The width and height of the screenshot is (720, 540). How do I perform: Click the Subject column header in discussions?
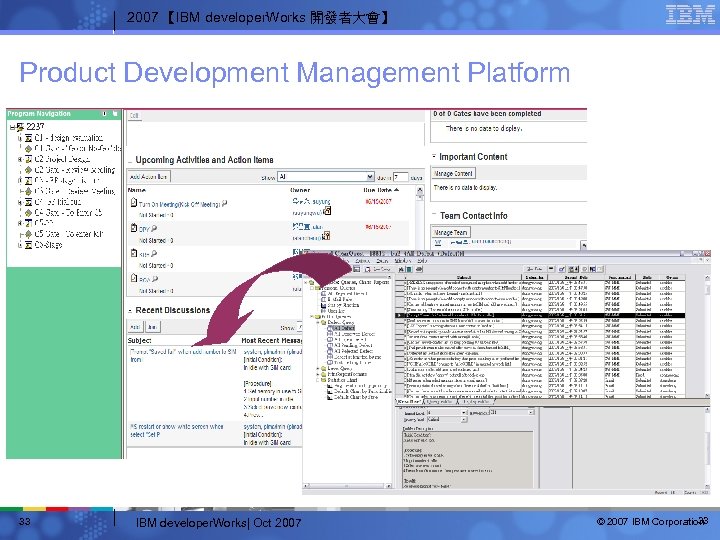point(139,341)
